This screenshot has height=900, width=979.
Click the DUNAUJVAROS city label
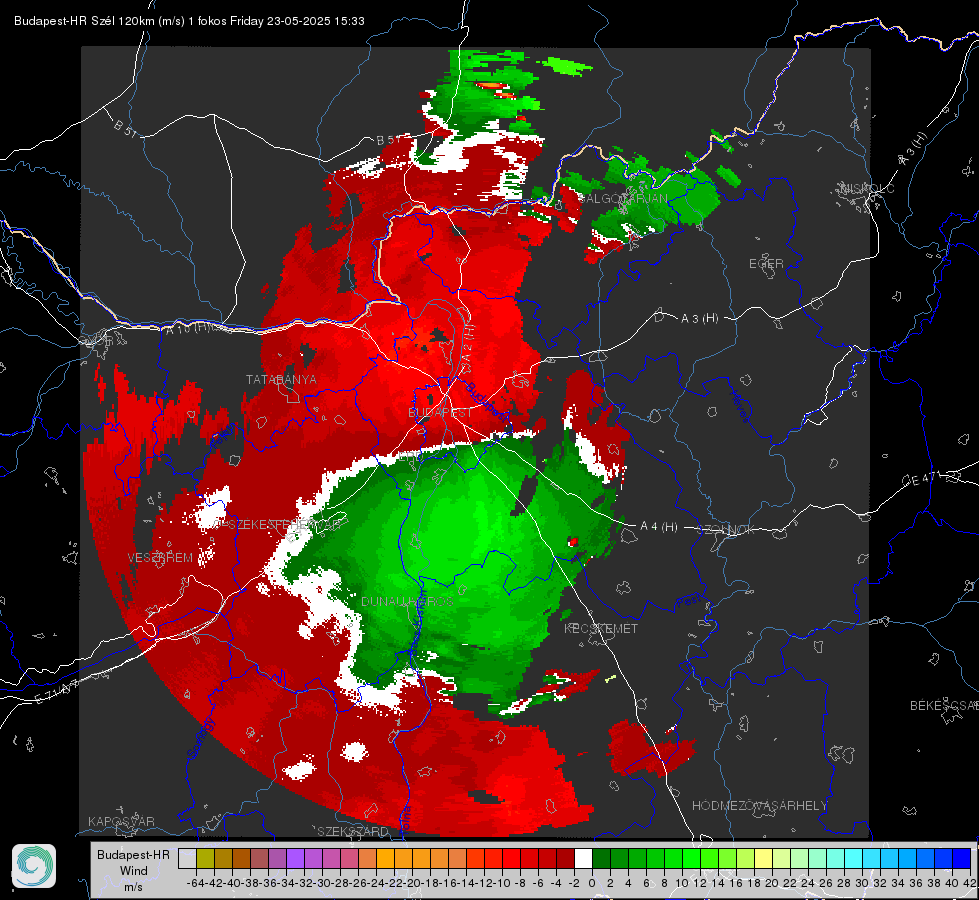click(407, 601)
